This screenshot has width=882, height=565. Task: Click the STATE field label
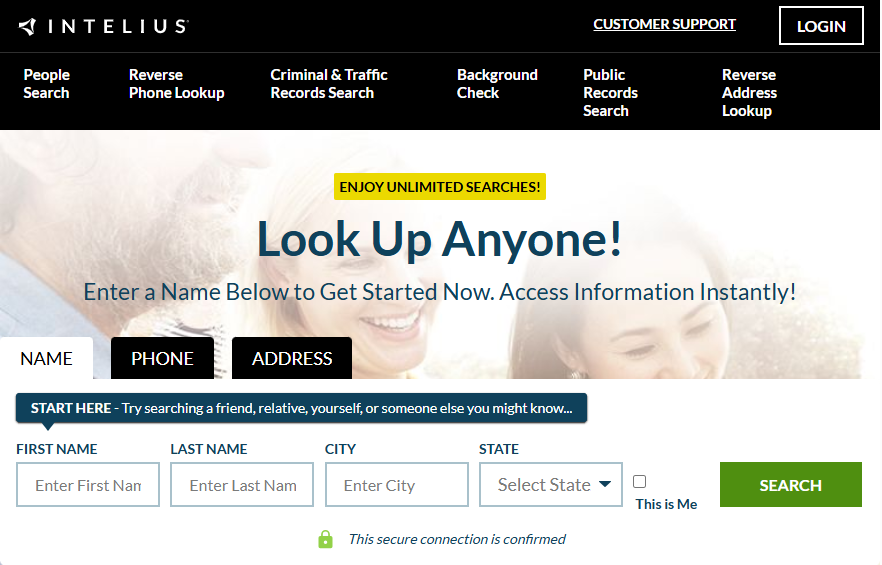click(x=499, y=449)
